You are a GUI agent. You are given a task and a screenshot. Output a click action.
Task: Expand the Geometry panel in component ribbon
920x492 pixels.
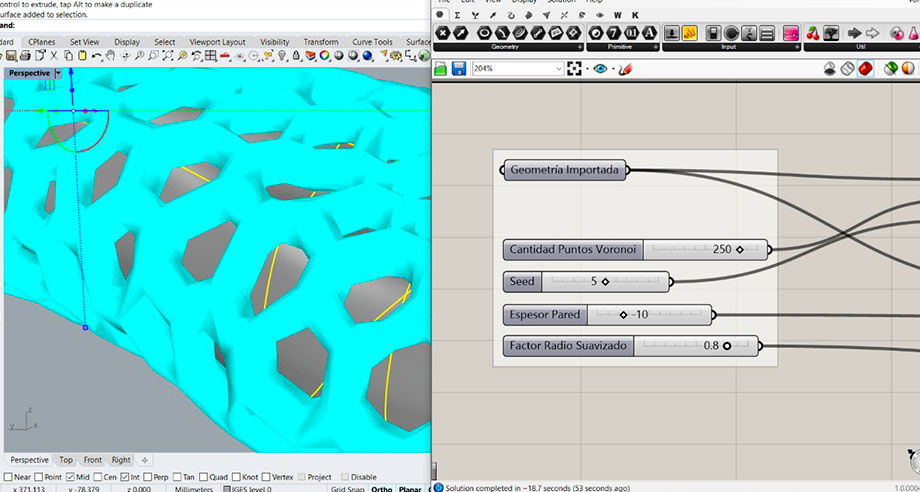coord(581,47)
